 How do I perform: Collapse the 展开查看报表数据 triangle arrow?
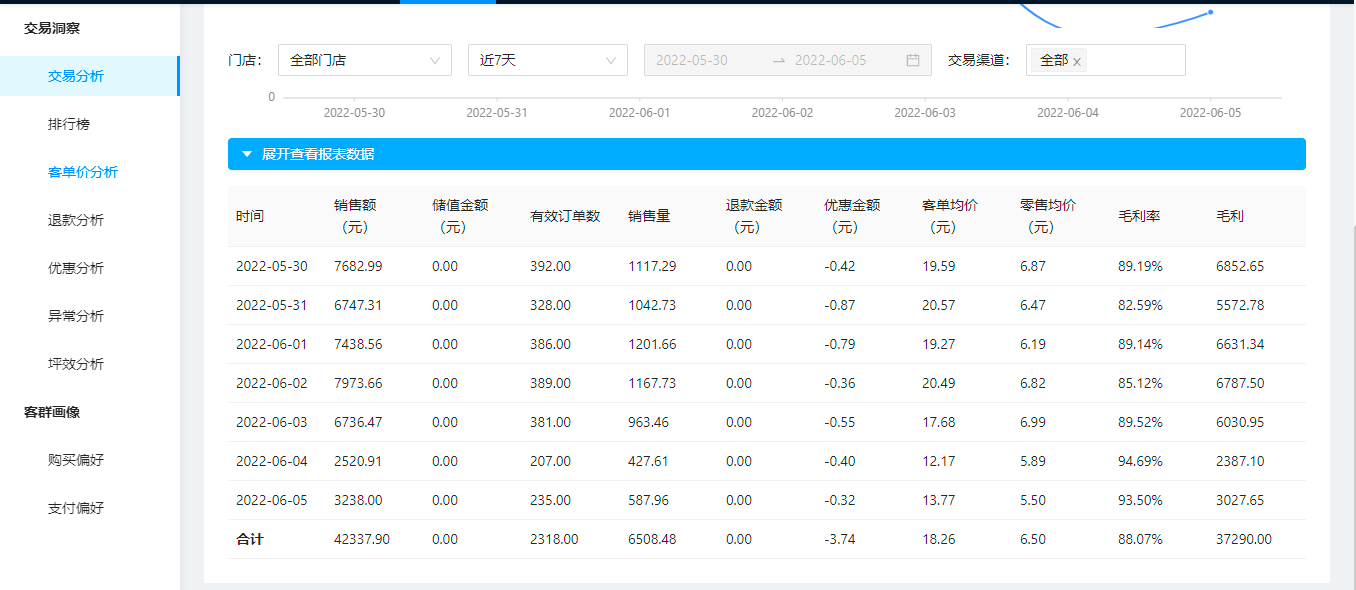[x=246, y=154]
